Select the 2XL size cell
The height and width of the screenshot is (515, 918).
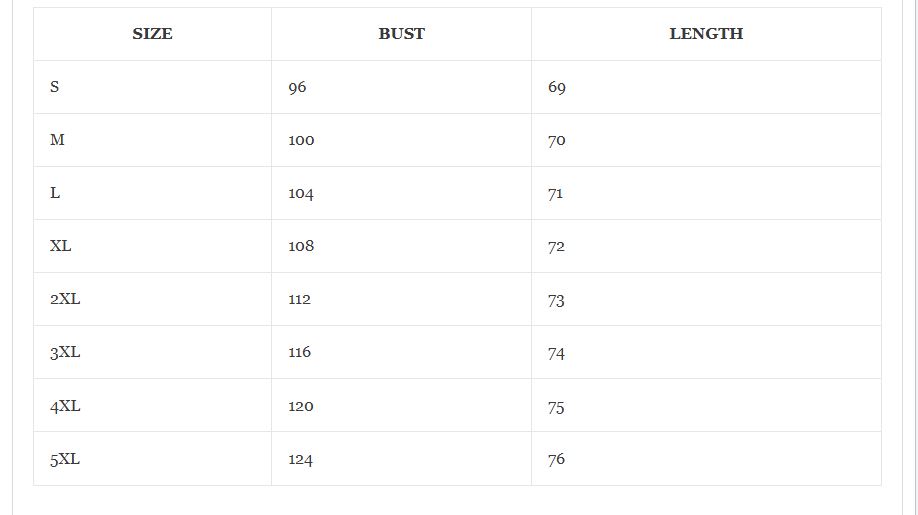152,299
